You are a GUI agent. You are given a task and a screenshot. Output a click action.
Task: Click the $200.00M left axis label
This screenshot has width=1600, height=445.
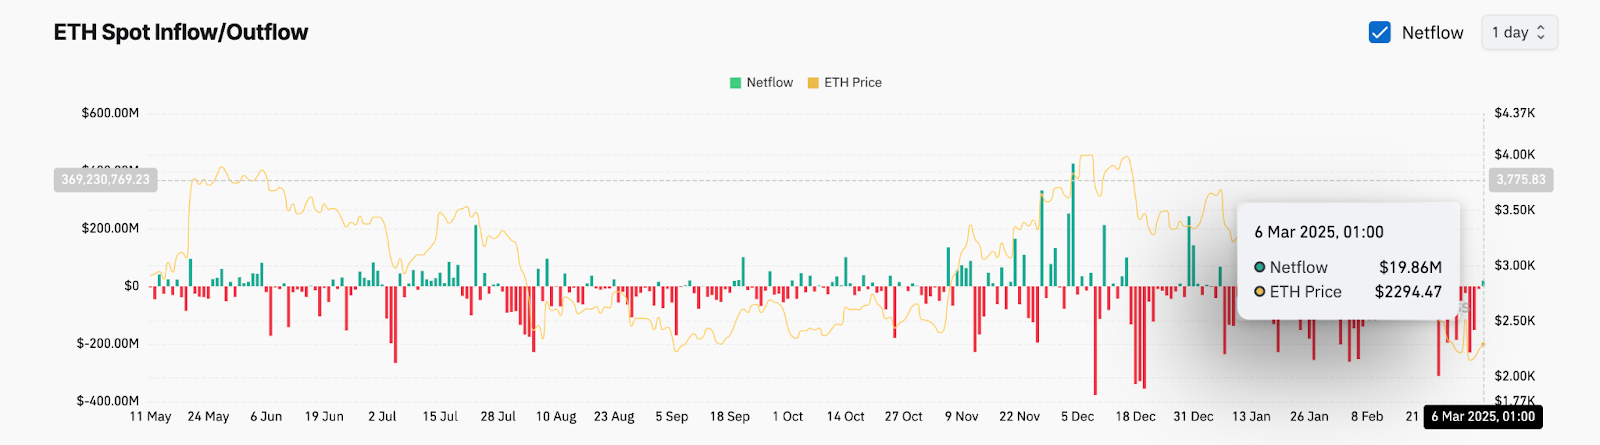(x=110, y=228)
